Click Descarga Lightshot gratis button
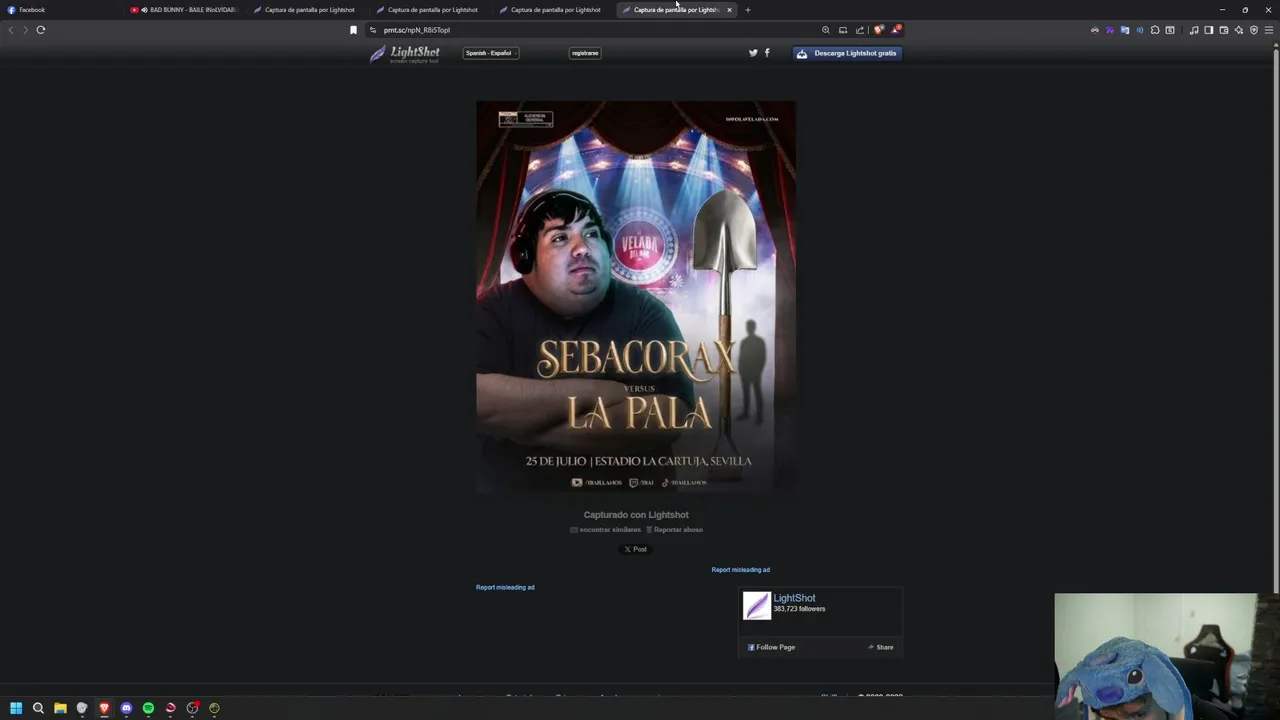 [847, 53]
